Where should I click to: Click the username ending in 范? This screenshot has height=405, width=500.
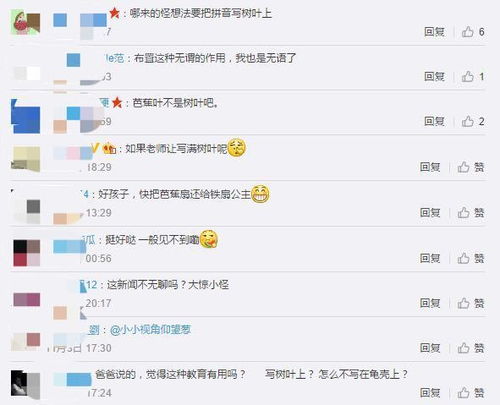115,58
